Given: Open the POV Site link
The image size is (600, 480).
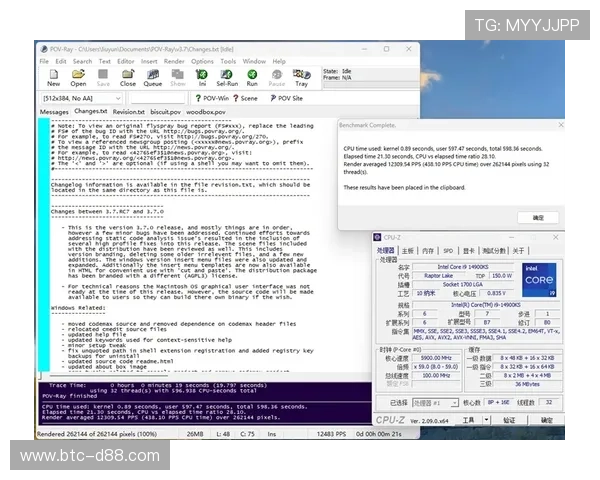Looking at the screenshot, I should [287, 98].
